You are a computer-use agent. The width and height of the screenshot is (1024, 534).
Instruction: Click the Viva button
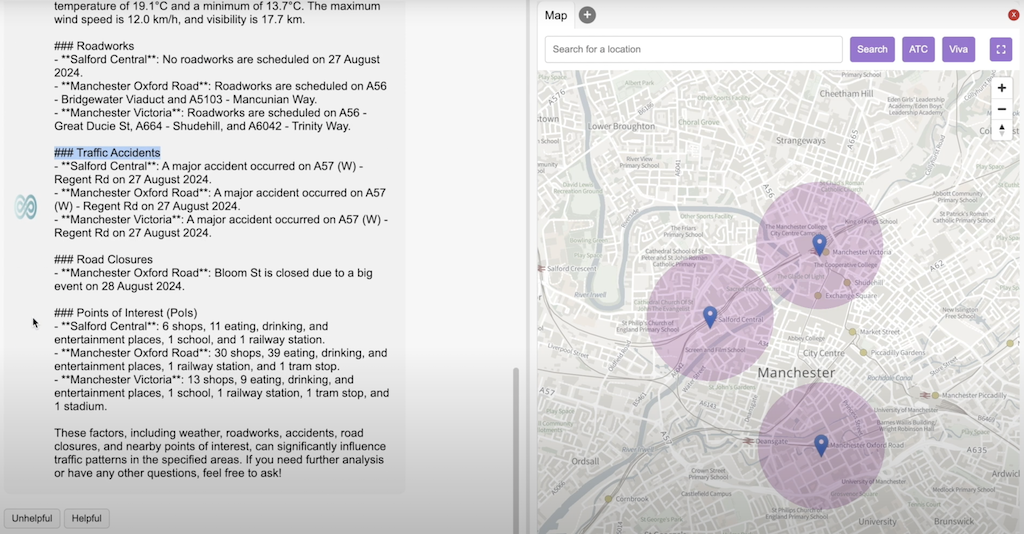[958, 50]
